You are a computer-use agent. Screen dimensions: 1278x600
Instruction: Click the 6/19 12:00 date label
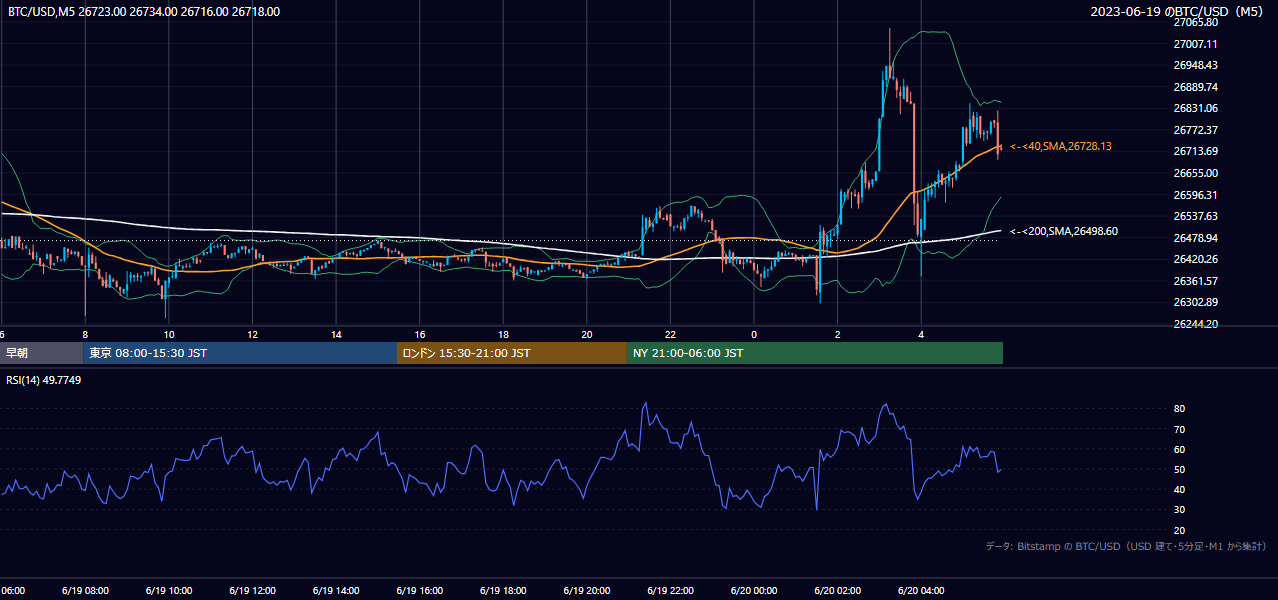252,590
